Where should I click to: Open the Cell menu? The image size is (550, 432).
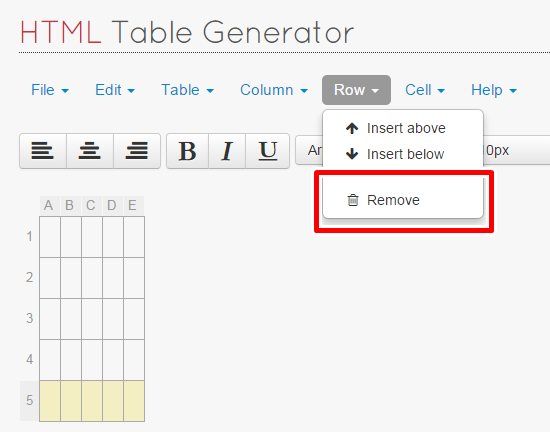[425, 90]
